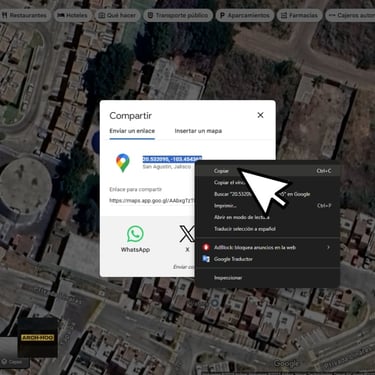The width and height of the screenshot is (375, 375).
Task: Click the Google Traductor icon
Action: [x=206, y=259]
